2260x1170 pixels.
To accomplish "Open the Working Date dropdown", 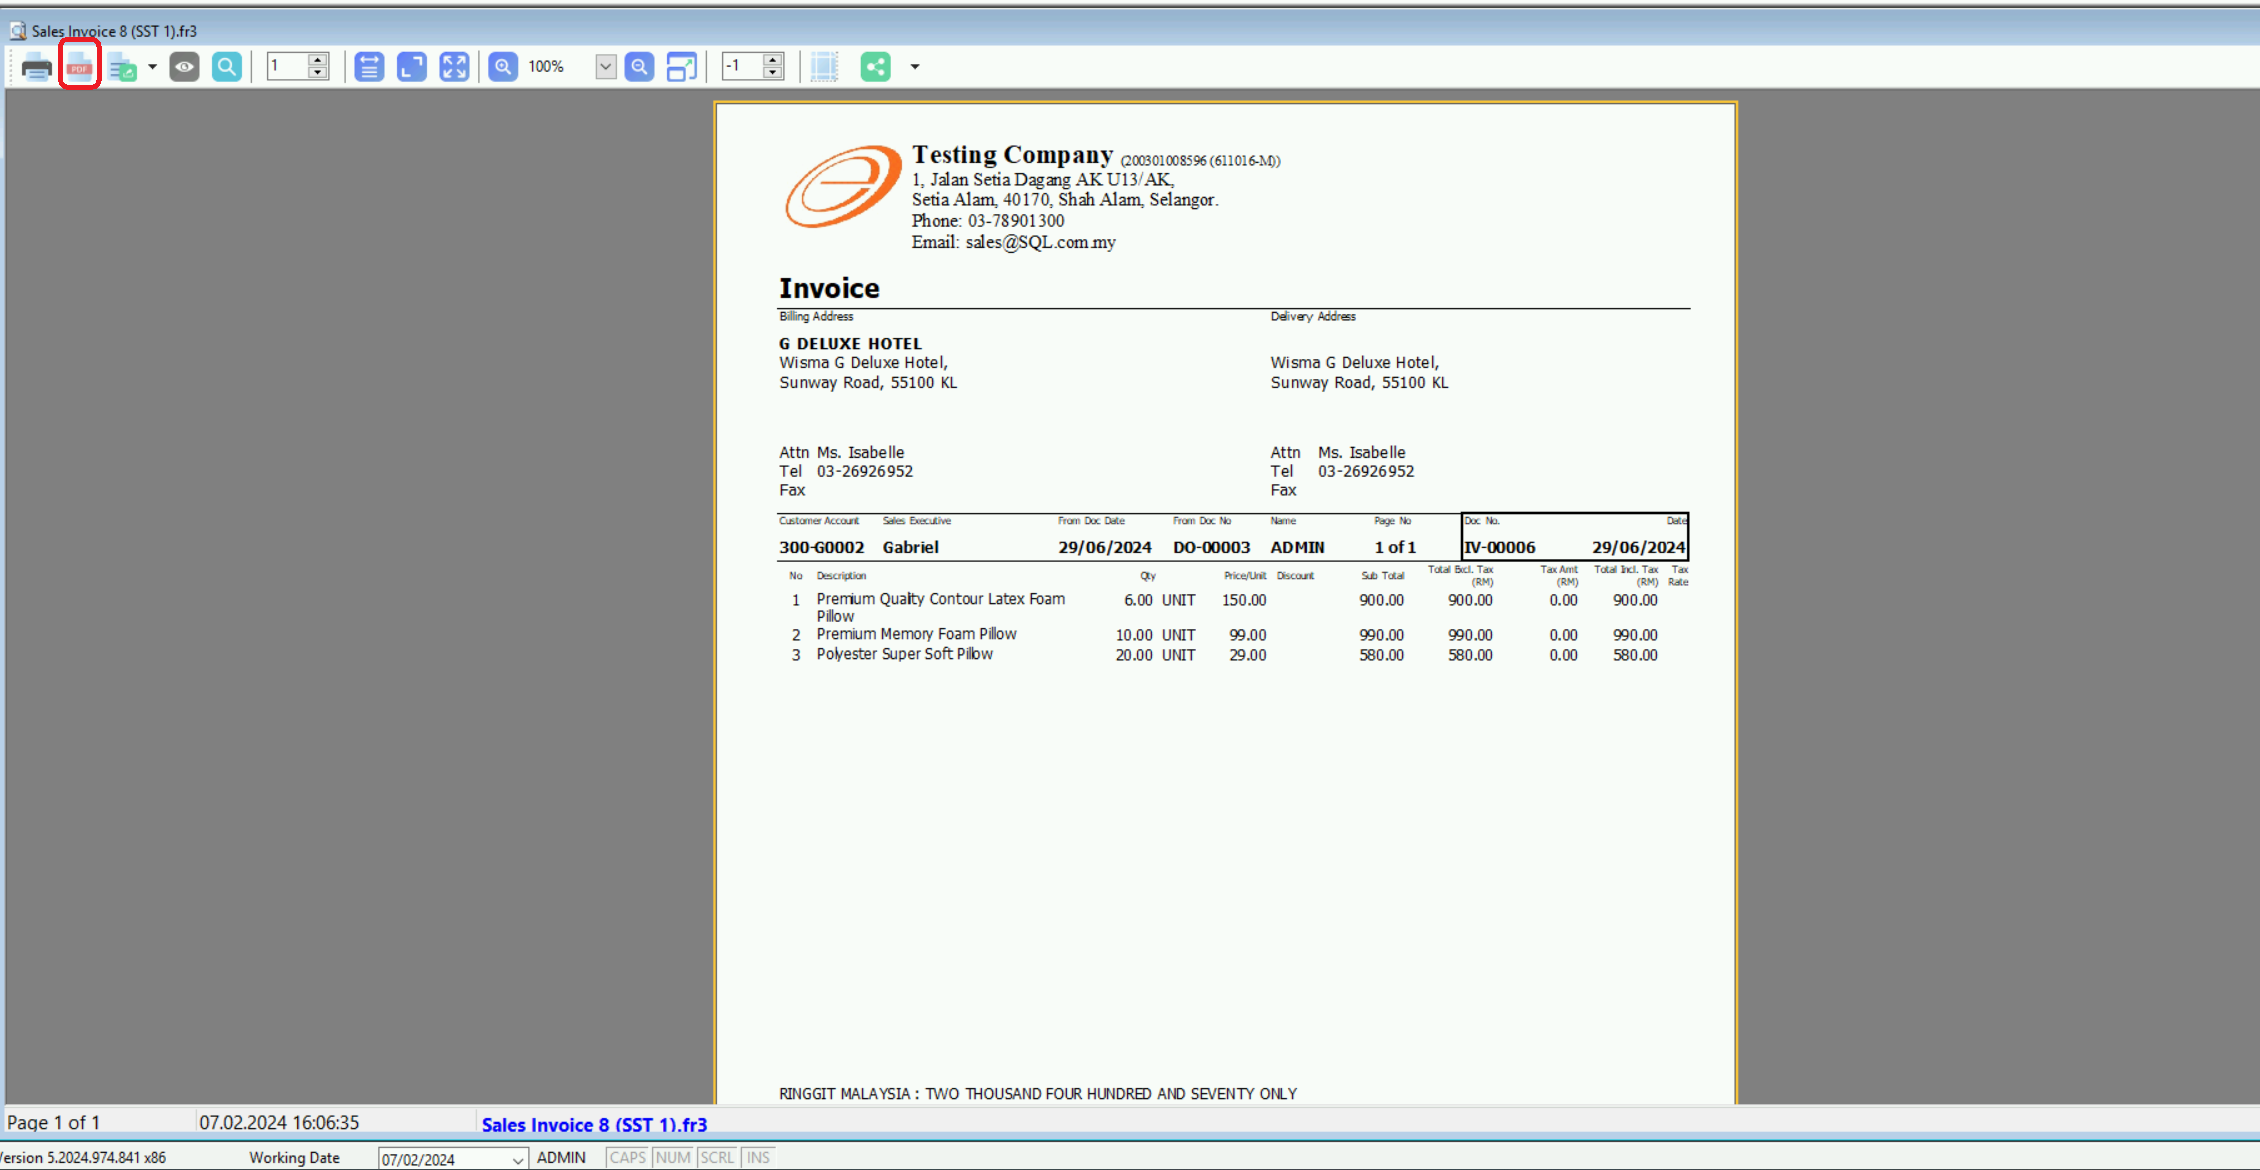I will (x=516, y=1157).
